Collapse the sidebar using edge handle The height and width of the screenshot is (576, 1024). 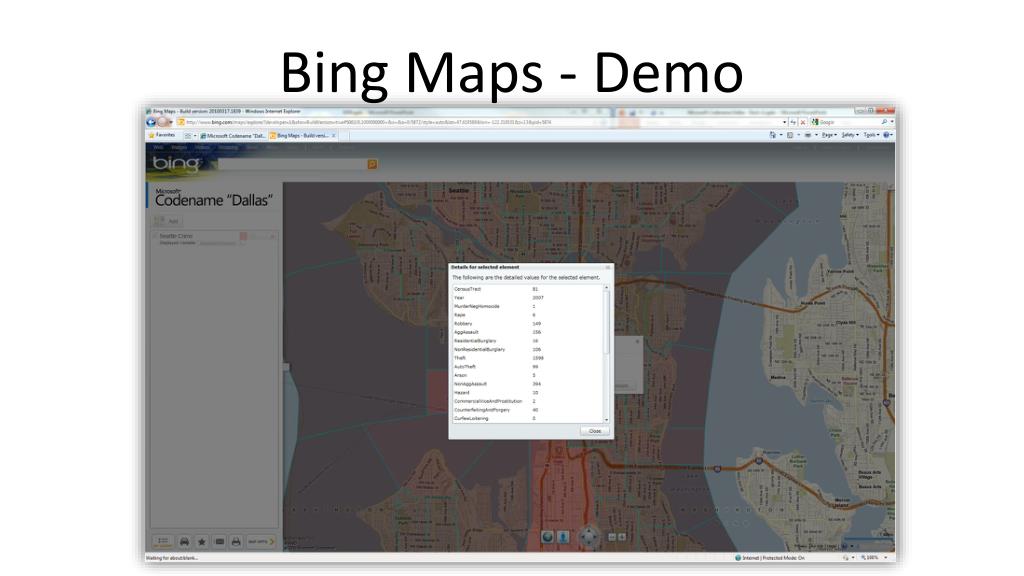285,367
